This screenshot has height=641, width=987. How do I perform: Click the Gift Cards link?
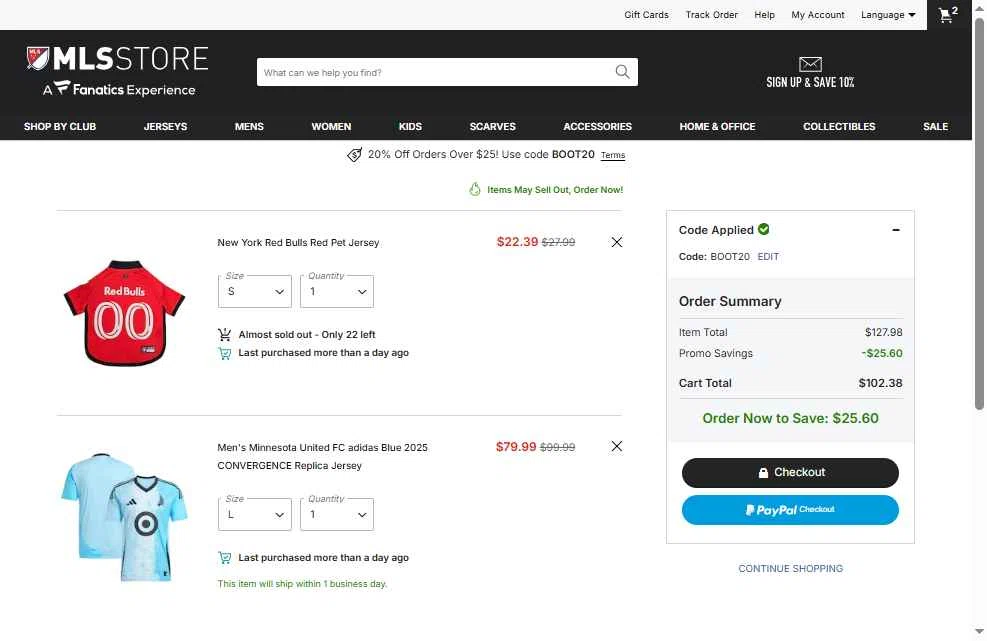click(646, 14)
